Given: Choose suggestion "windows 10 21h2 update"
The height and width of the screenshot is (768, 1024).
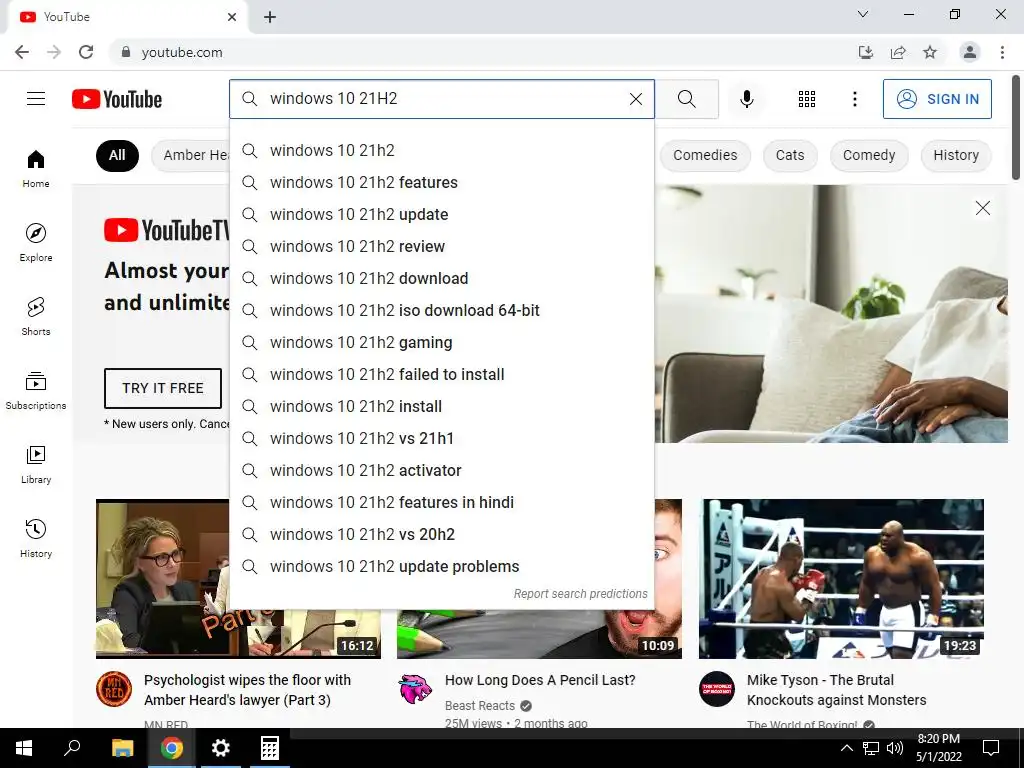Looking at the screenshot, I should click(441, 214).
